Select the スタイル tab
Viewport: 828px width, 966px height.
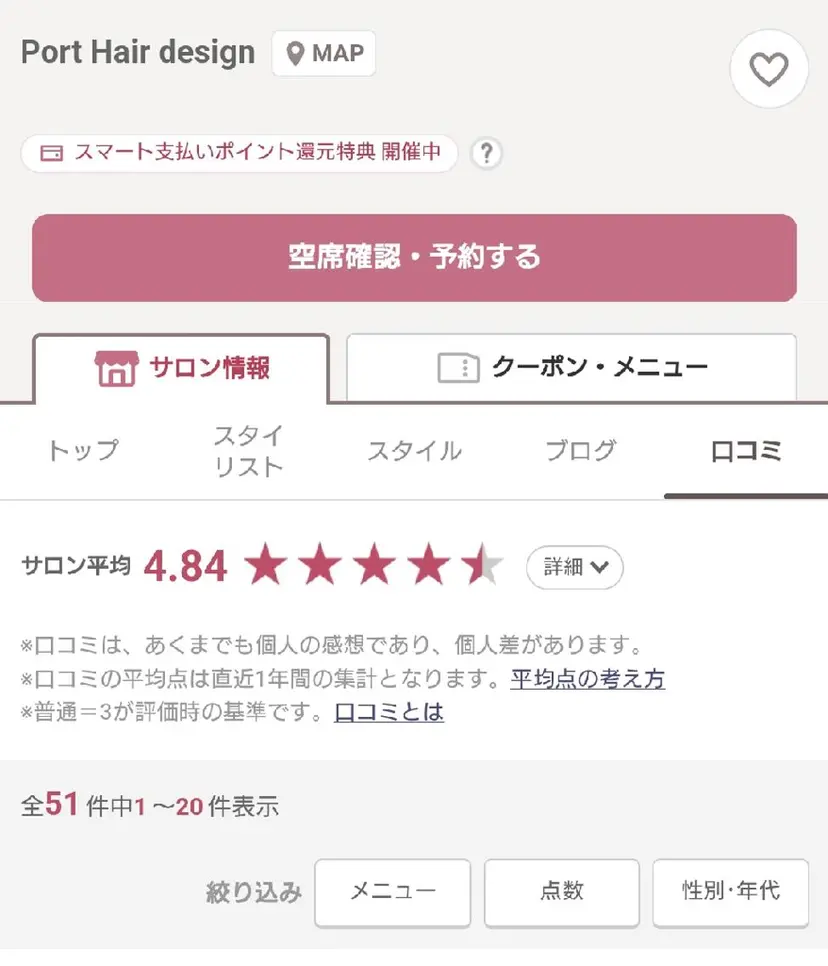tap(414, 450)
